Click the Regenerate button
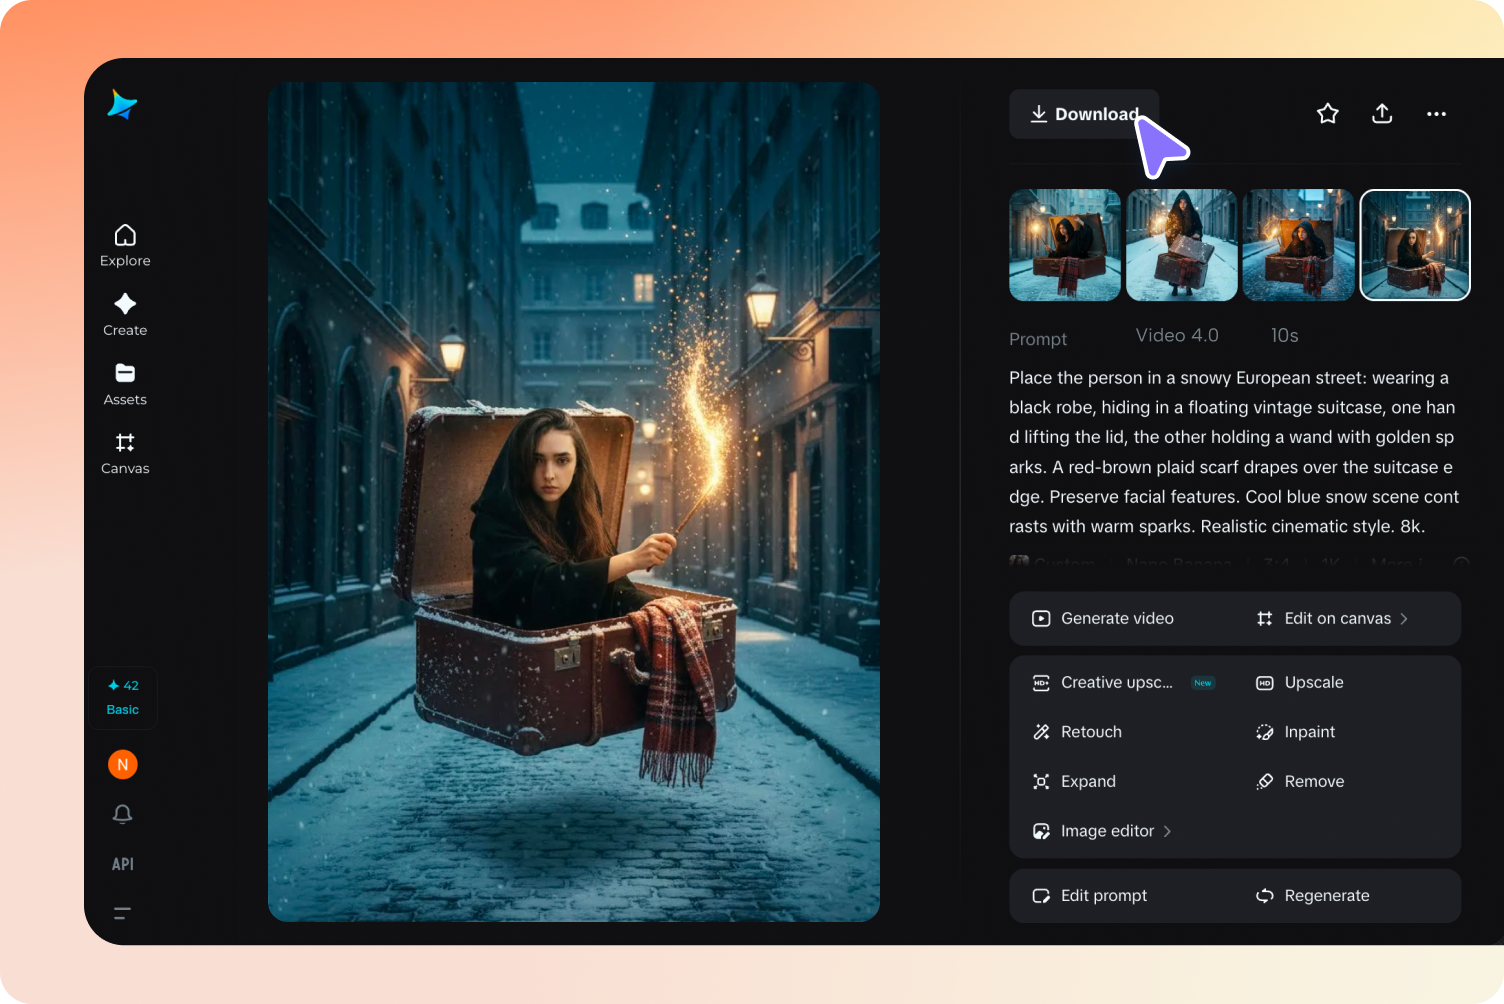Screen dimensions: 1504x1004 [x=1326, y=895]
